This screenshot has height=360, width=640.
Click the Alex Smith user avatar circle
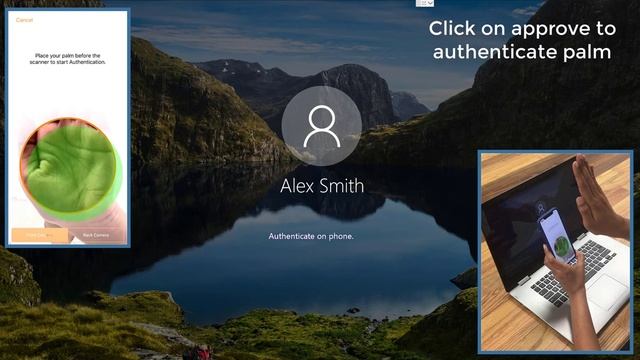click(x=322, y=126)
